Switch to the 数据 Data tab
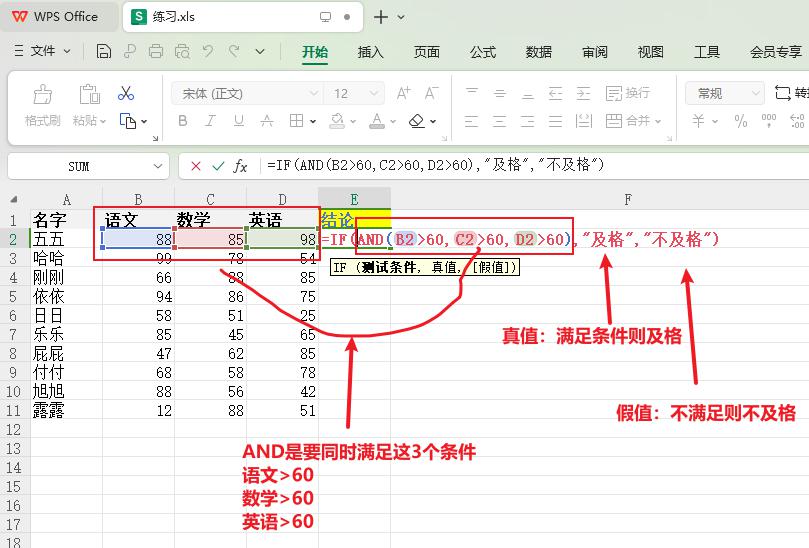Viewport: 809px width, 548px height. point(539,52)
